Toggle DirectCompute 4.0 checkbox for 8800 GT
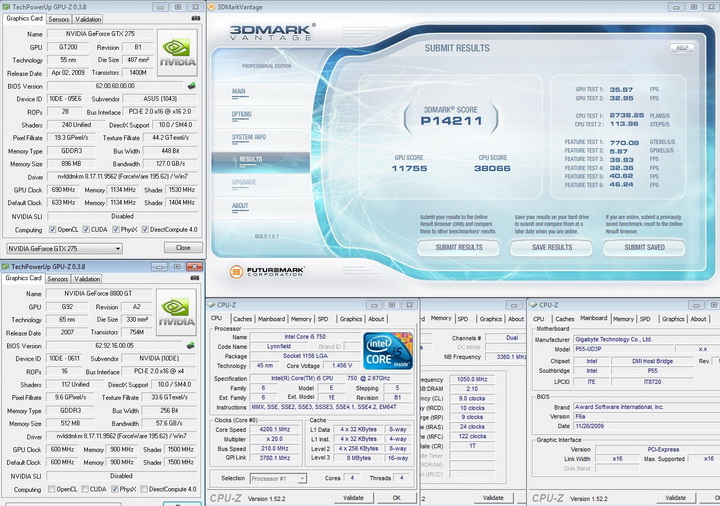720x506 pixels. tap(144, 489)
